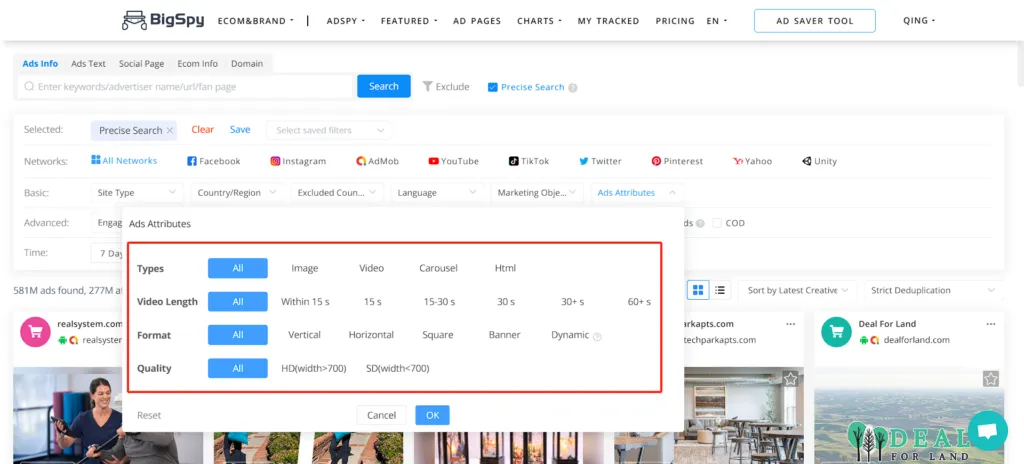Switch to list view layout icon
Image resolution: width=1024 pixels, height=464 pixels.
coord(720,290)
